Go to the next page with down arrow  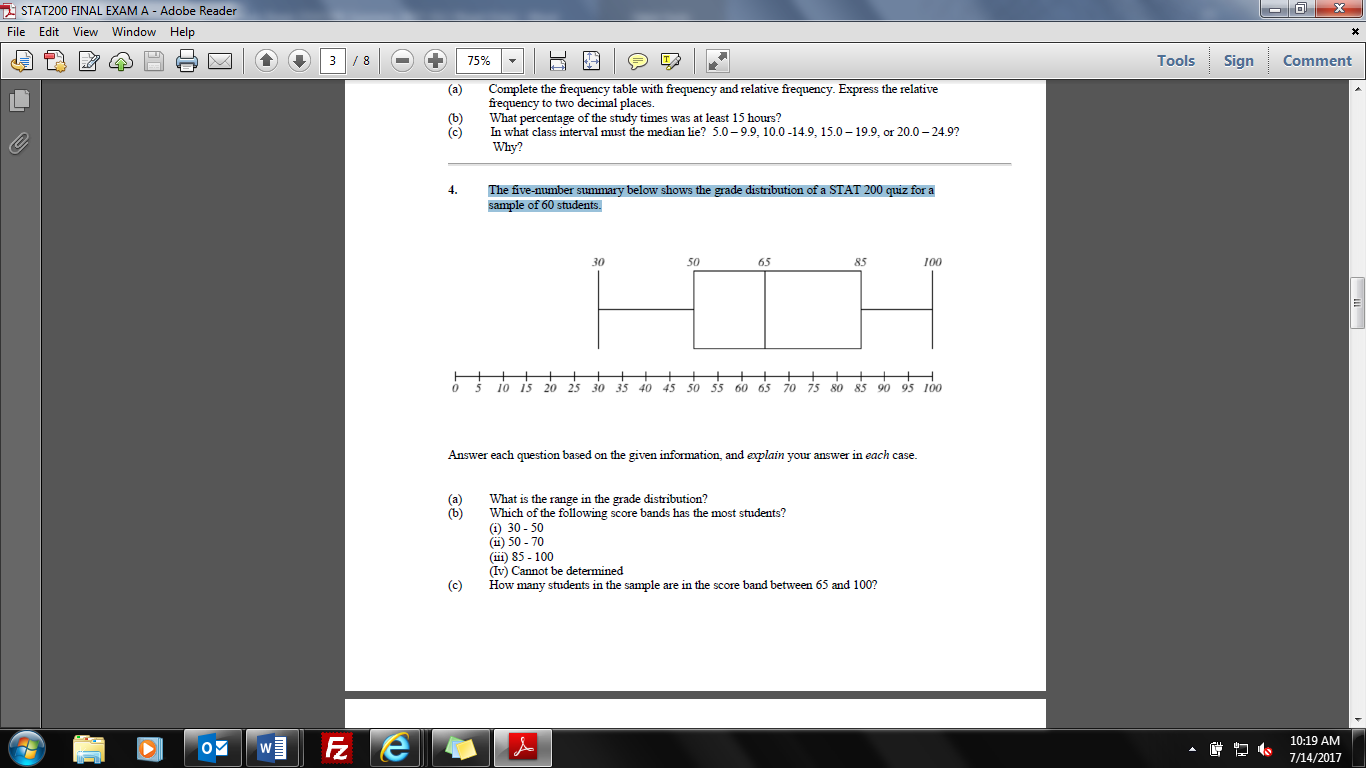pyautogui.click(x=298, y=60)
